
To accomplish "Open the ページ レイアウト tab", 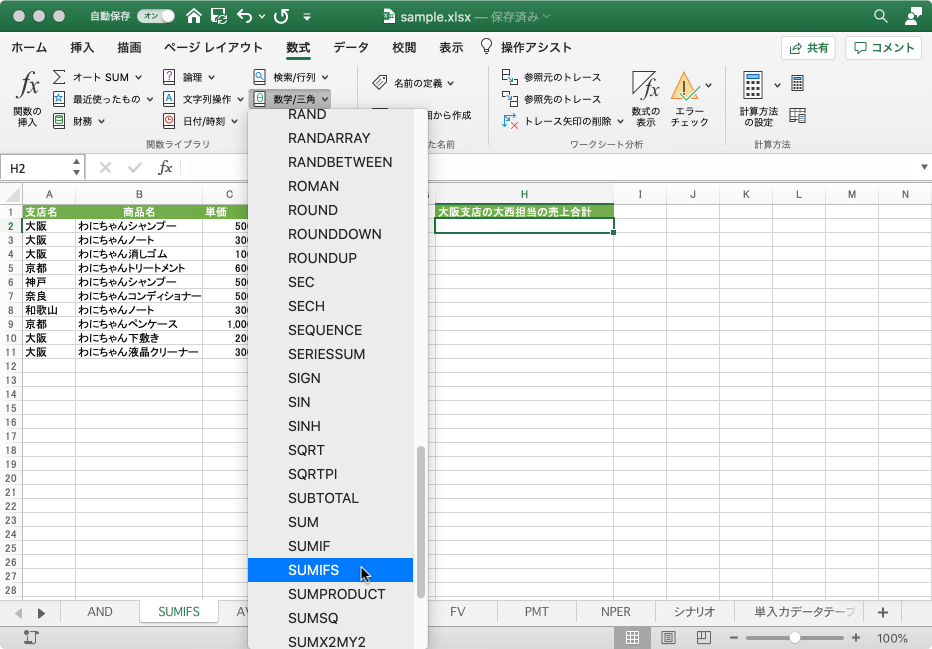I will 213,48.
